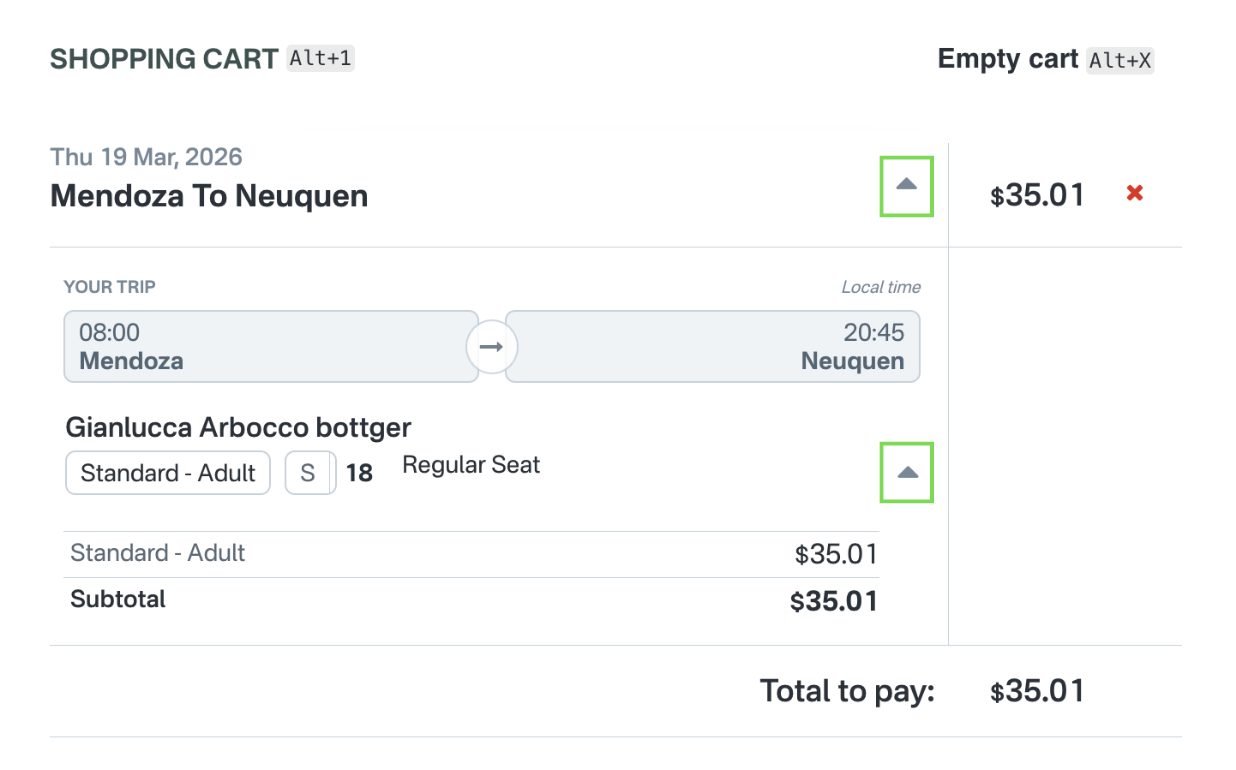Click the 08:00 Mendoza departure box

[270, 347]
